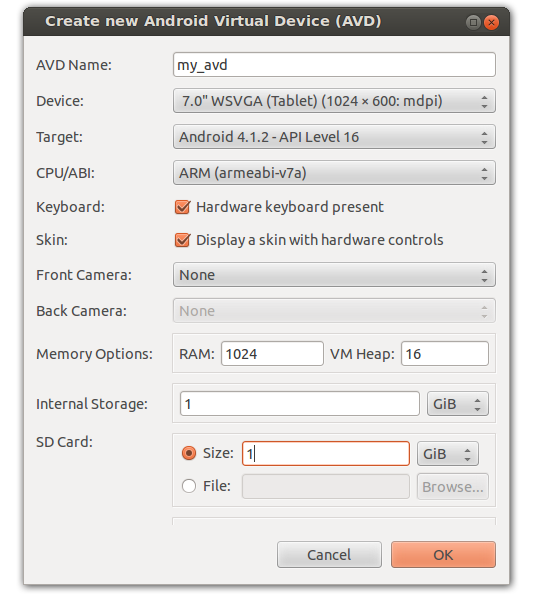This screenshot has width=538, height=600.
Task: Open the Target dropdown showing Android 4.1.2
Action: point(334,137)
